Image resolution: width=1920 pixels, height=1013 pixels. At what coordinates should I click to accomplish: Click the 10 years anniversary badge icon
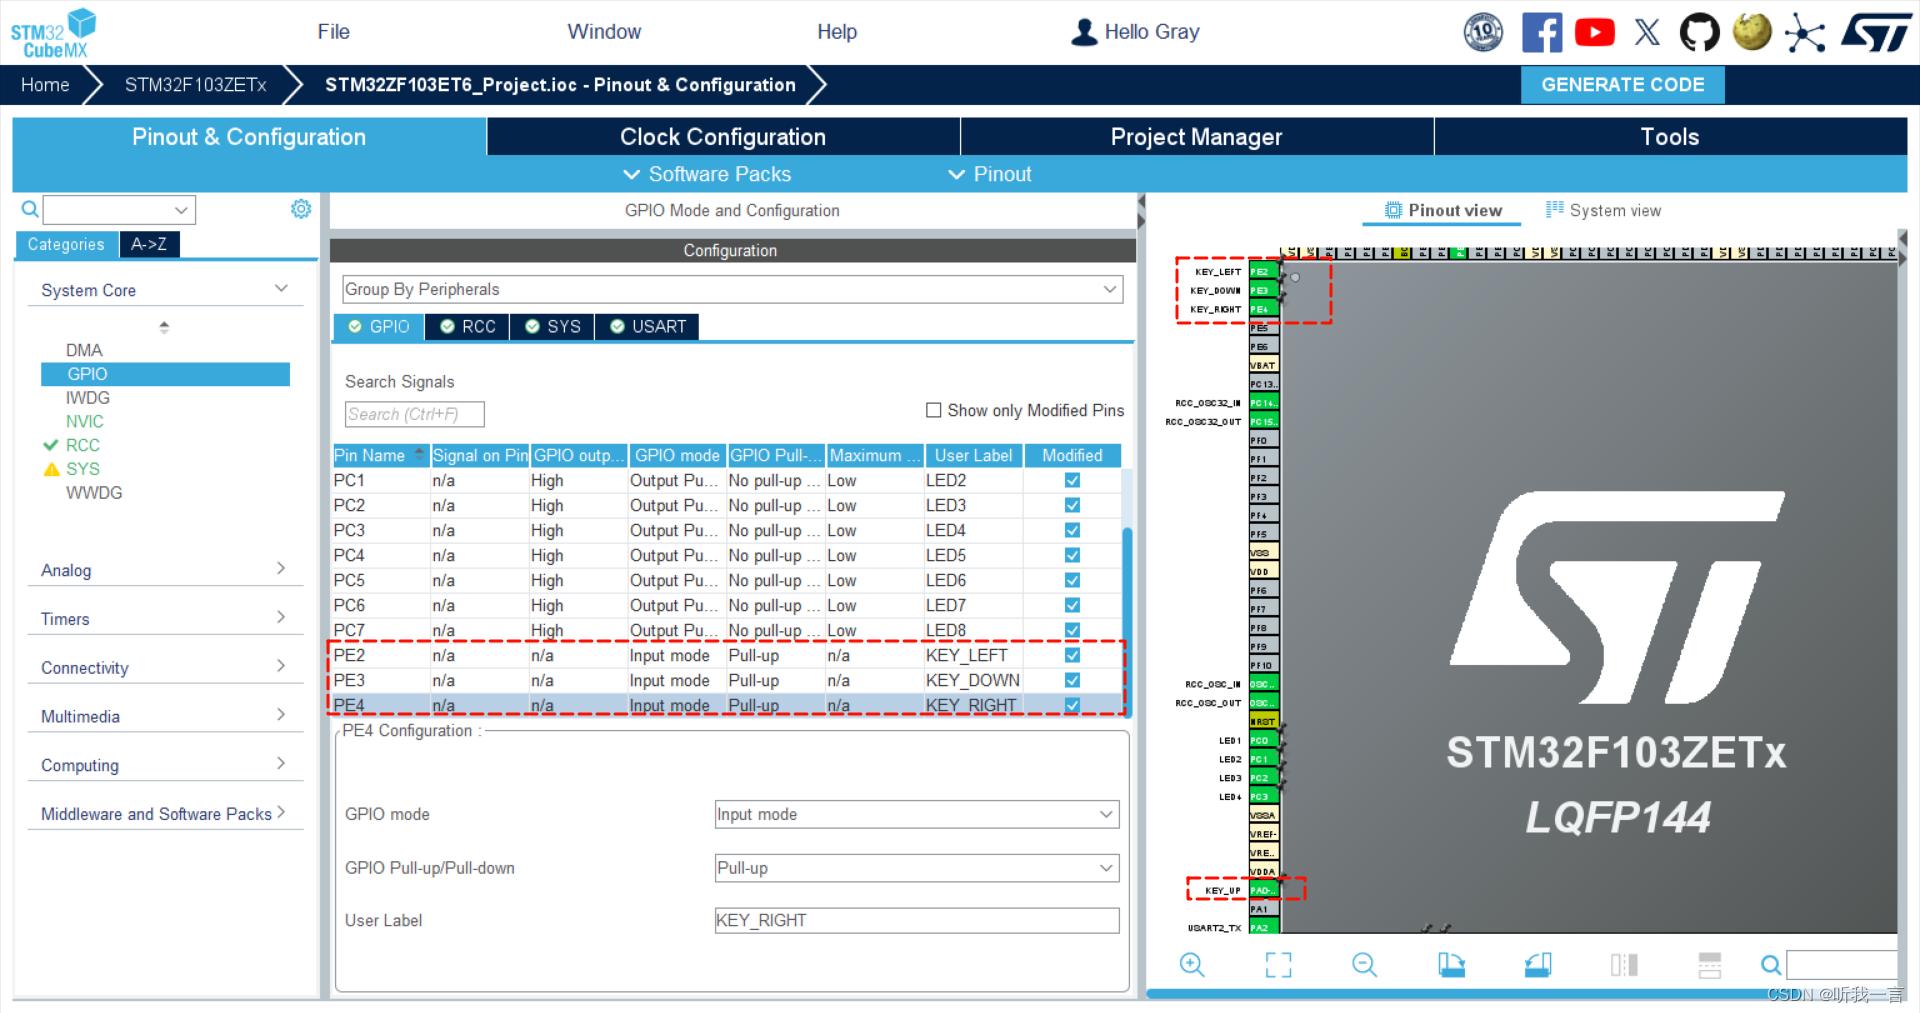1483,32
